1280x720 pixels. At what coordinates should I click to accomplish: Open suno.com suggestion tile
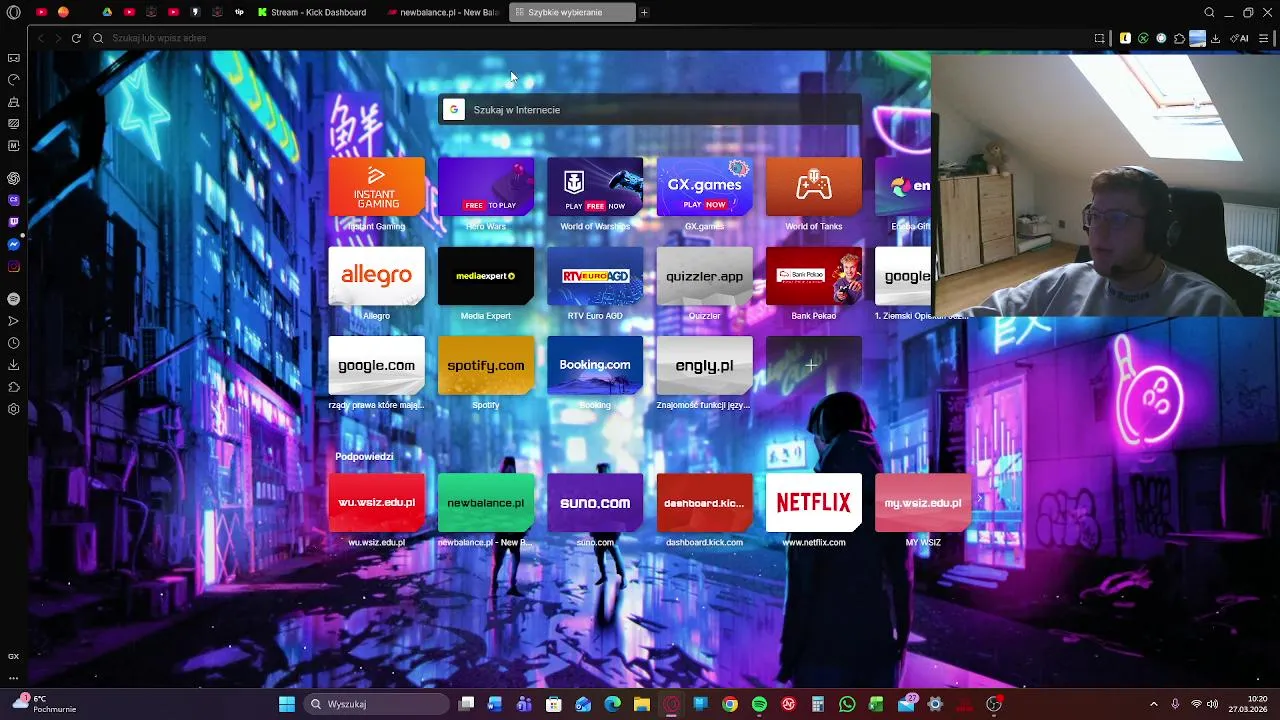coord(595,503)
